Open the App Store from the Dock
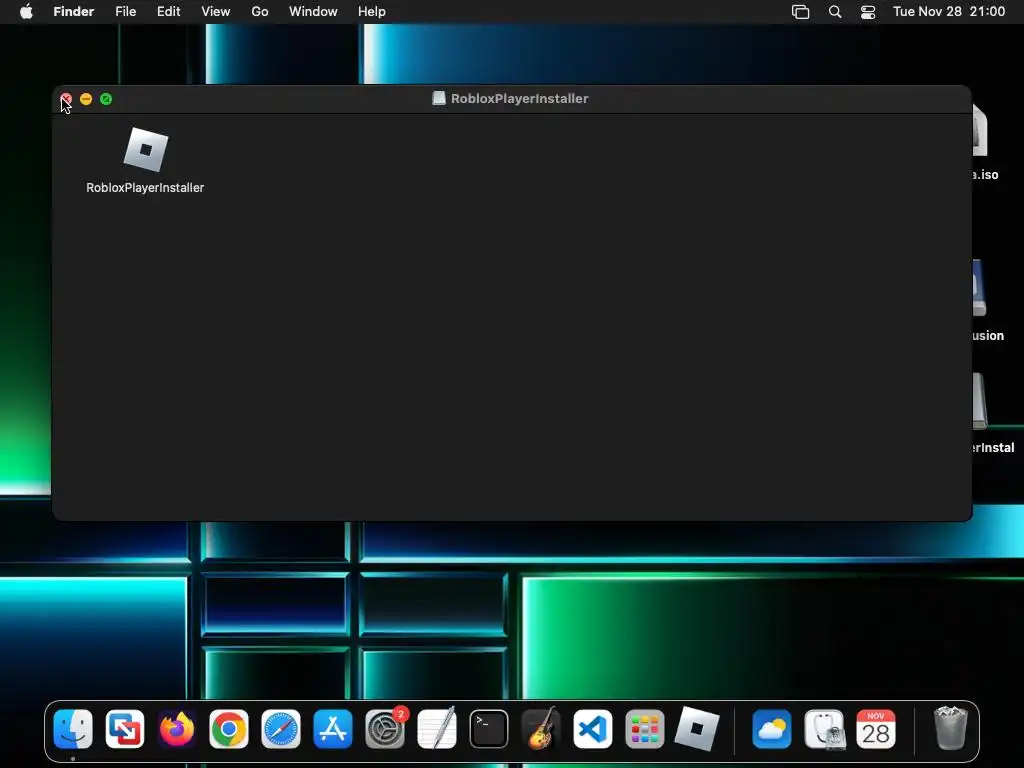 pos(333,729)
